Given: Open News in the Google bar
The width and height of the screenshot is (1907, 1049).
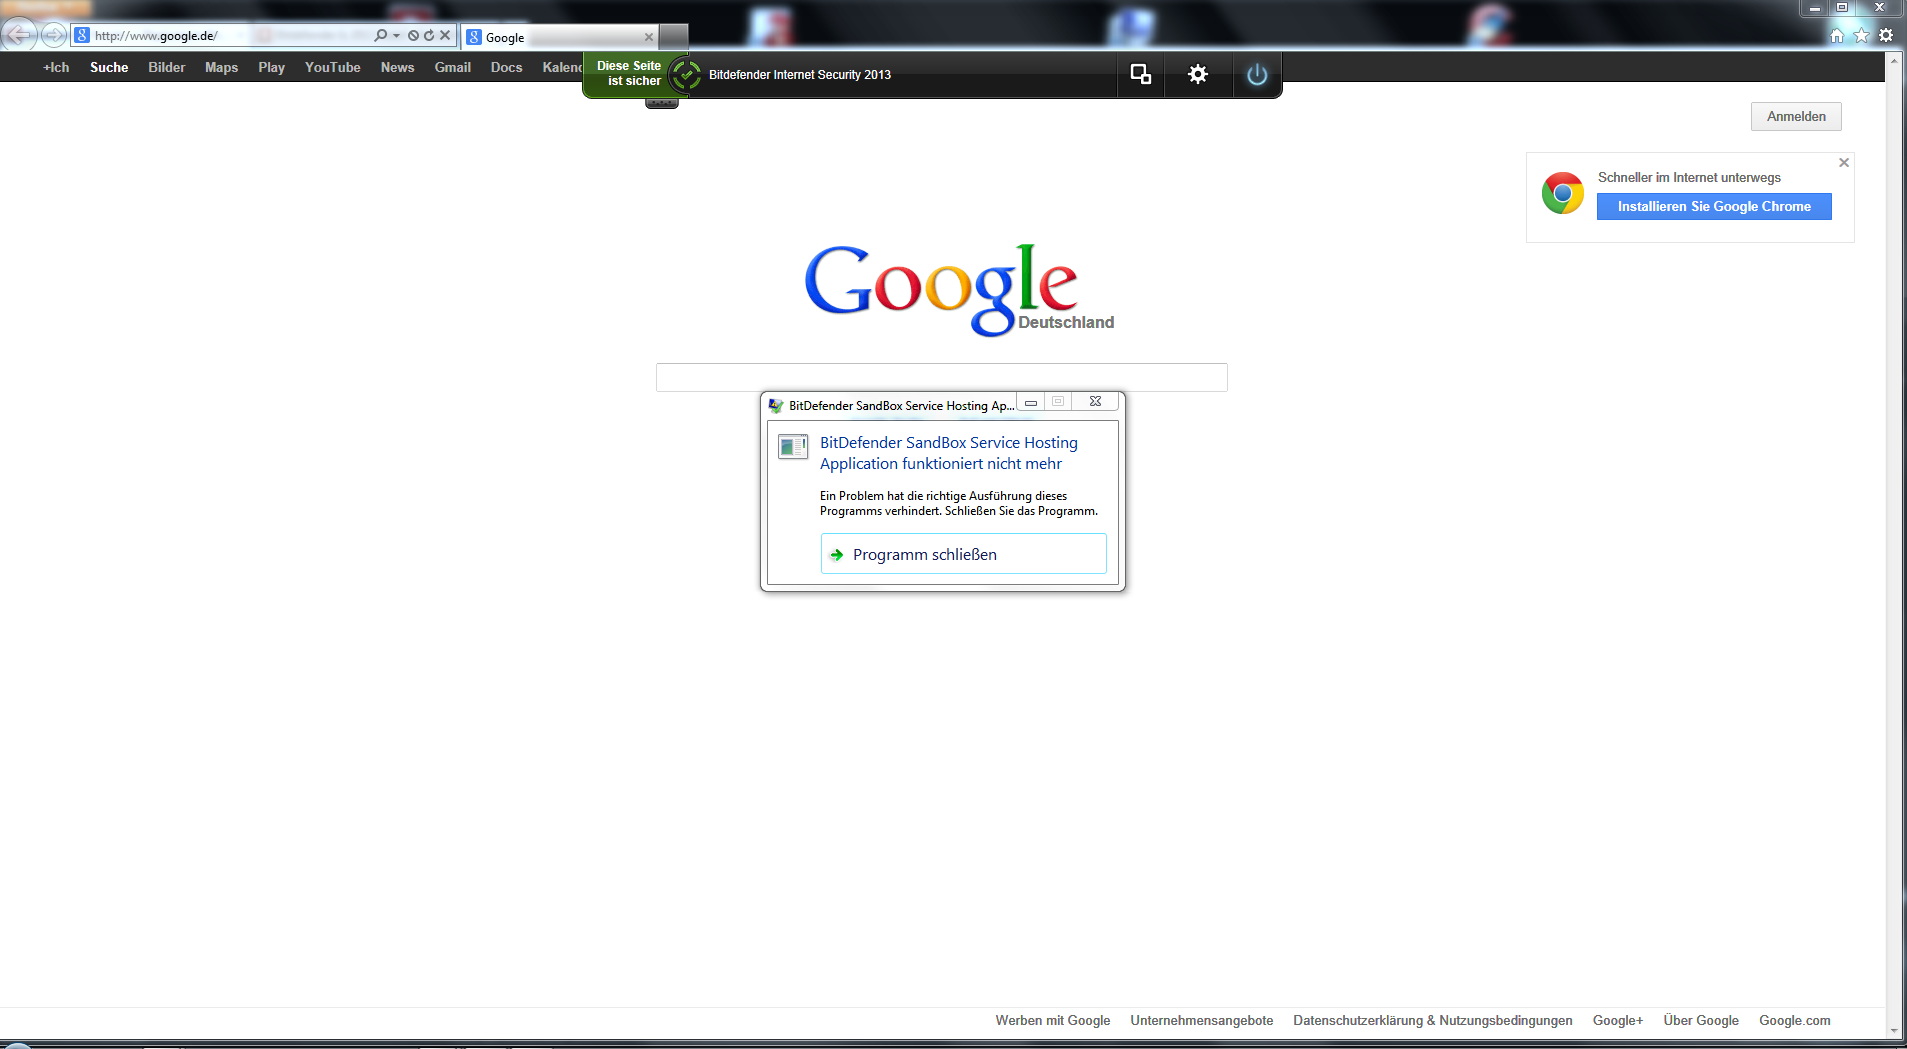Looking at the screenshot, I should pyautogui.click(x=397, y=67).
